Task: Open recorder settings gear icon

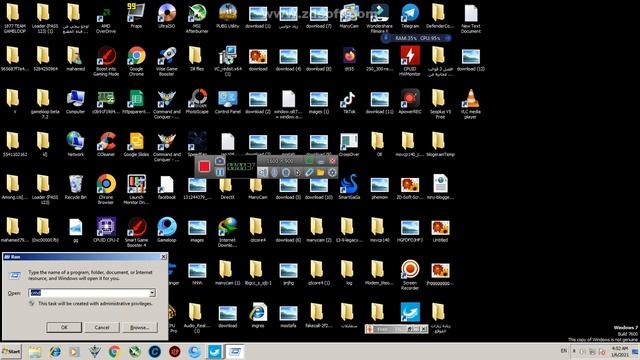Action: 332,173
